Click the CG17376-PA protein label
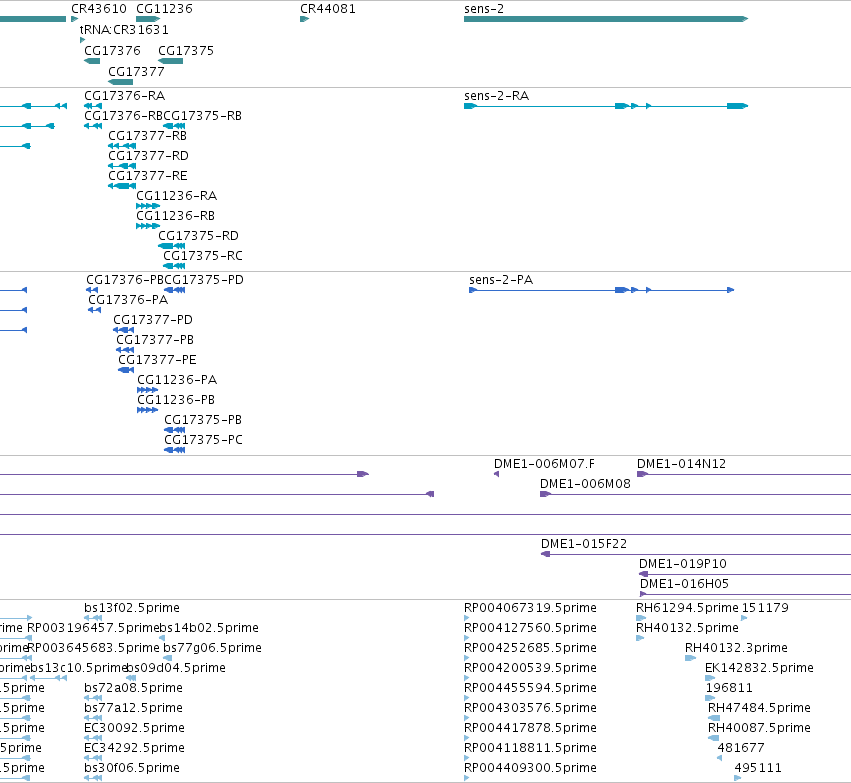Image resolution: width=851 pixels, height=783 pixels. point(128,300)
